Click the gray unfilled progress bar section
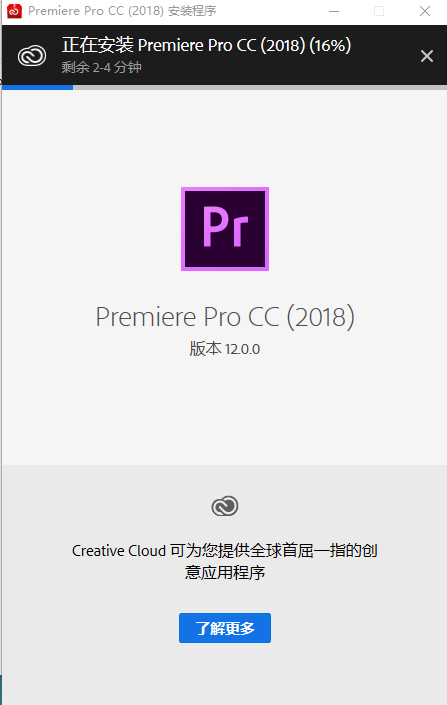 coord(259,87)
